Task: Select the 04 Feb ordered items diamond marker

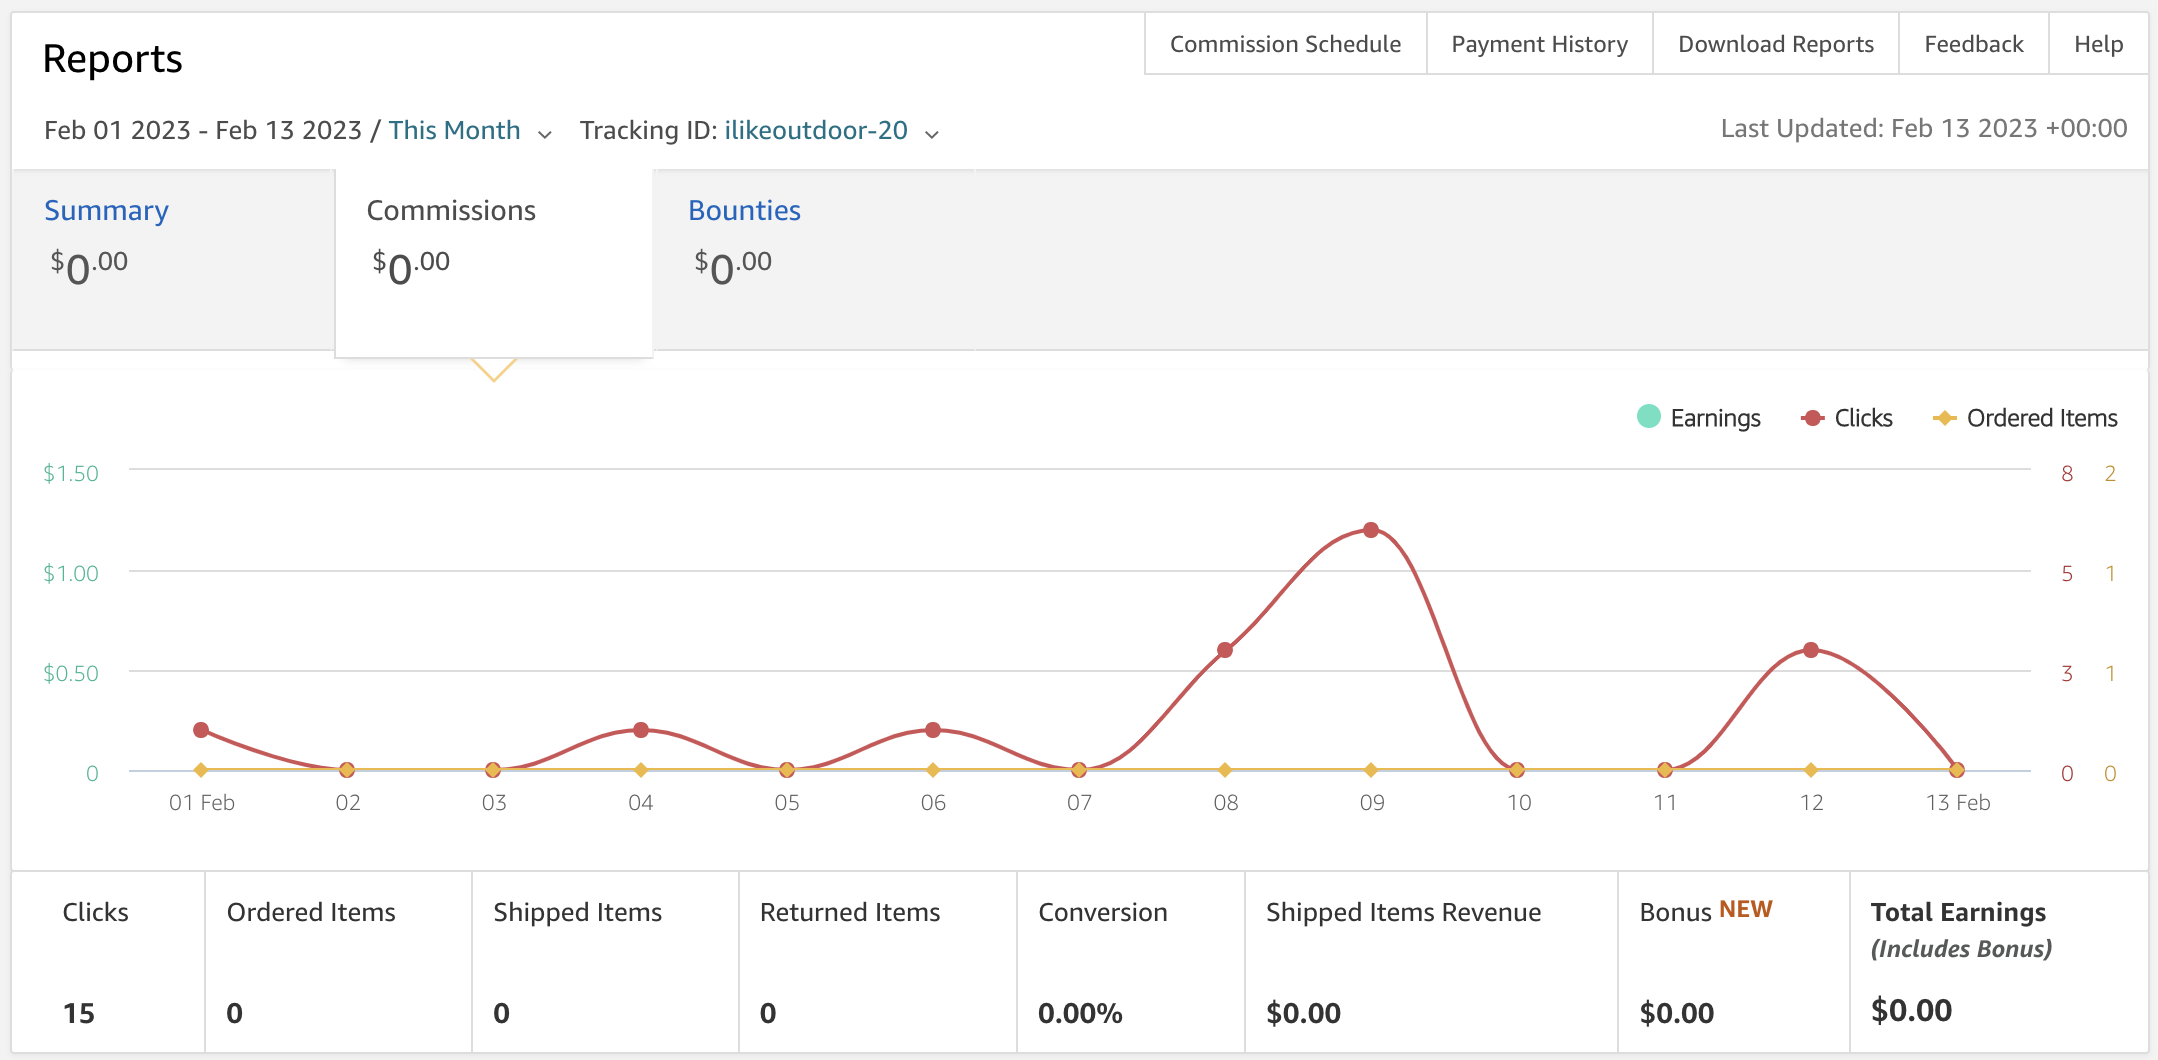Action: 641,770
